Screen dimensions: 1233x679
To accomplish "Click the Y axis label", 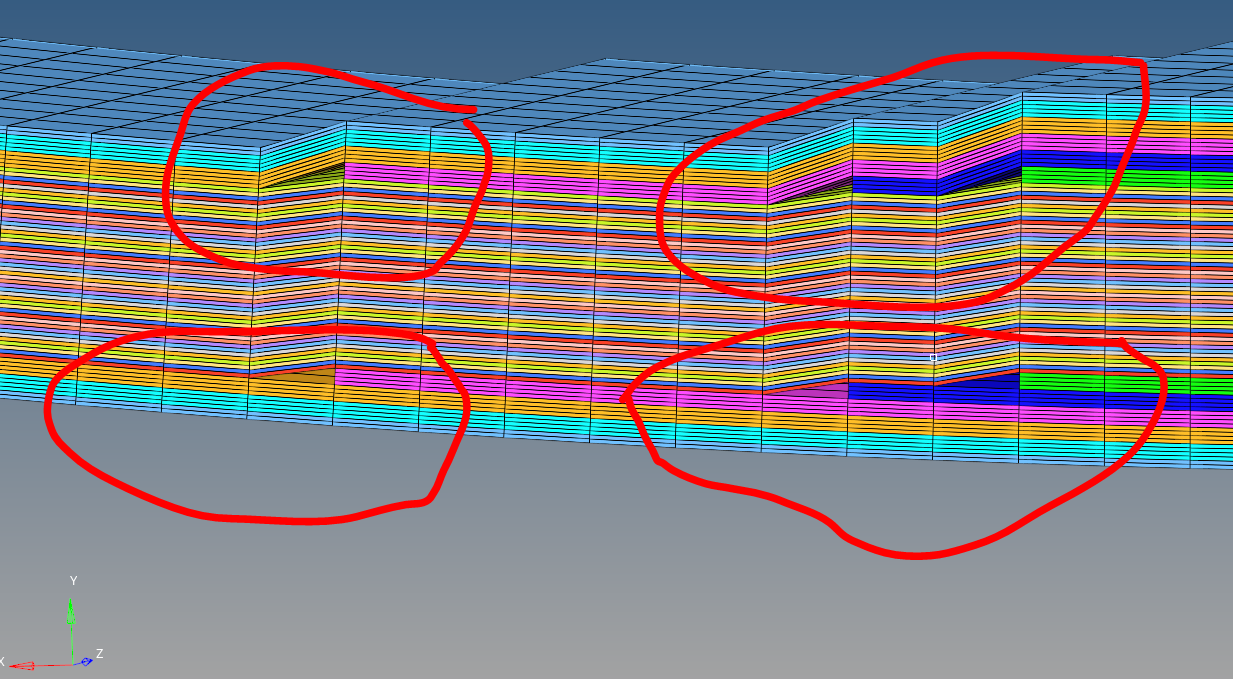I will [x=73, y=579].
